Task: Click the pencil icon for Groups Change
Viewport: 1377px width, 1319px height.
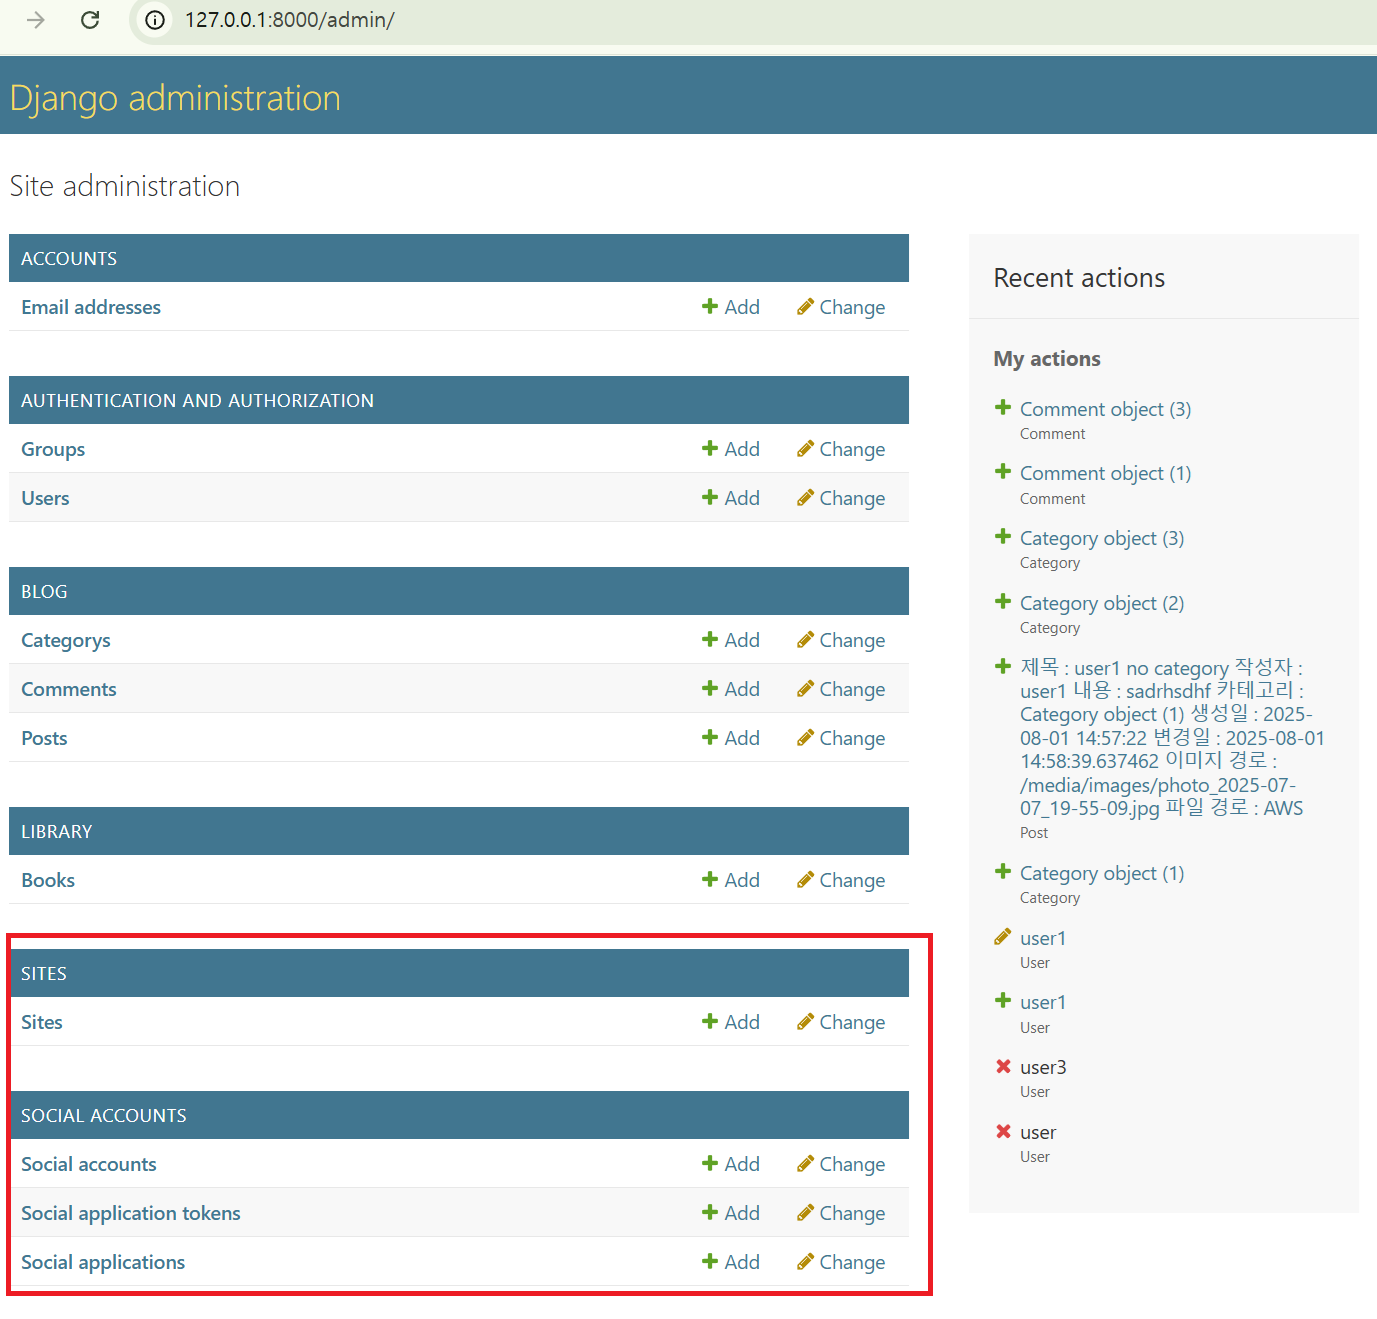Action: tap(805, 449)
